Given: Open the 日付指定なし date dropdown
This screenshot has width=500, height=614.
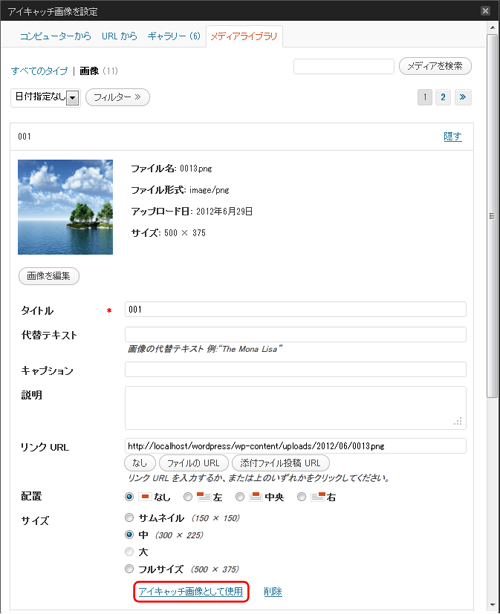Looking at the screenshot, I should [x=46, y=97].
